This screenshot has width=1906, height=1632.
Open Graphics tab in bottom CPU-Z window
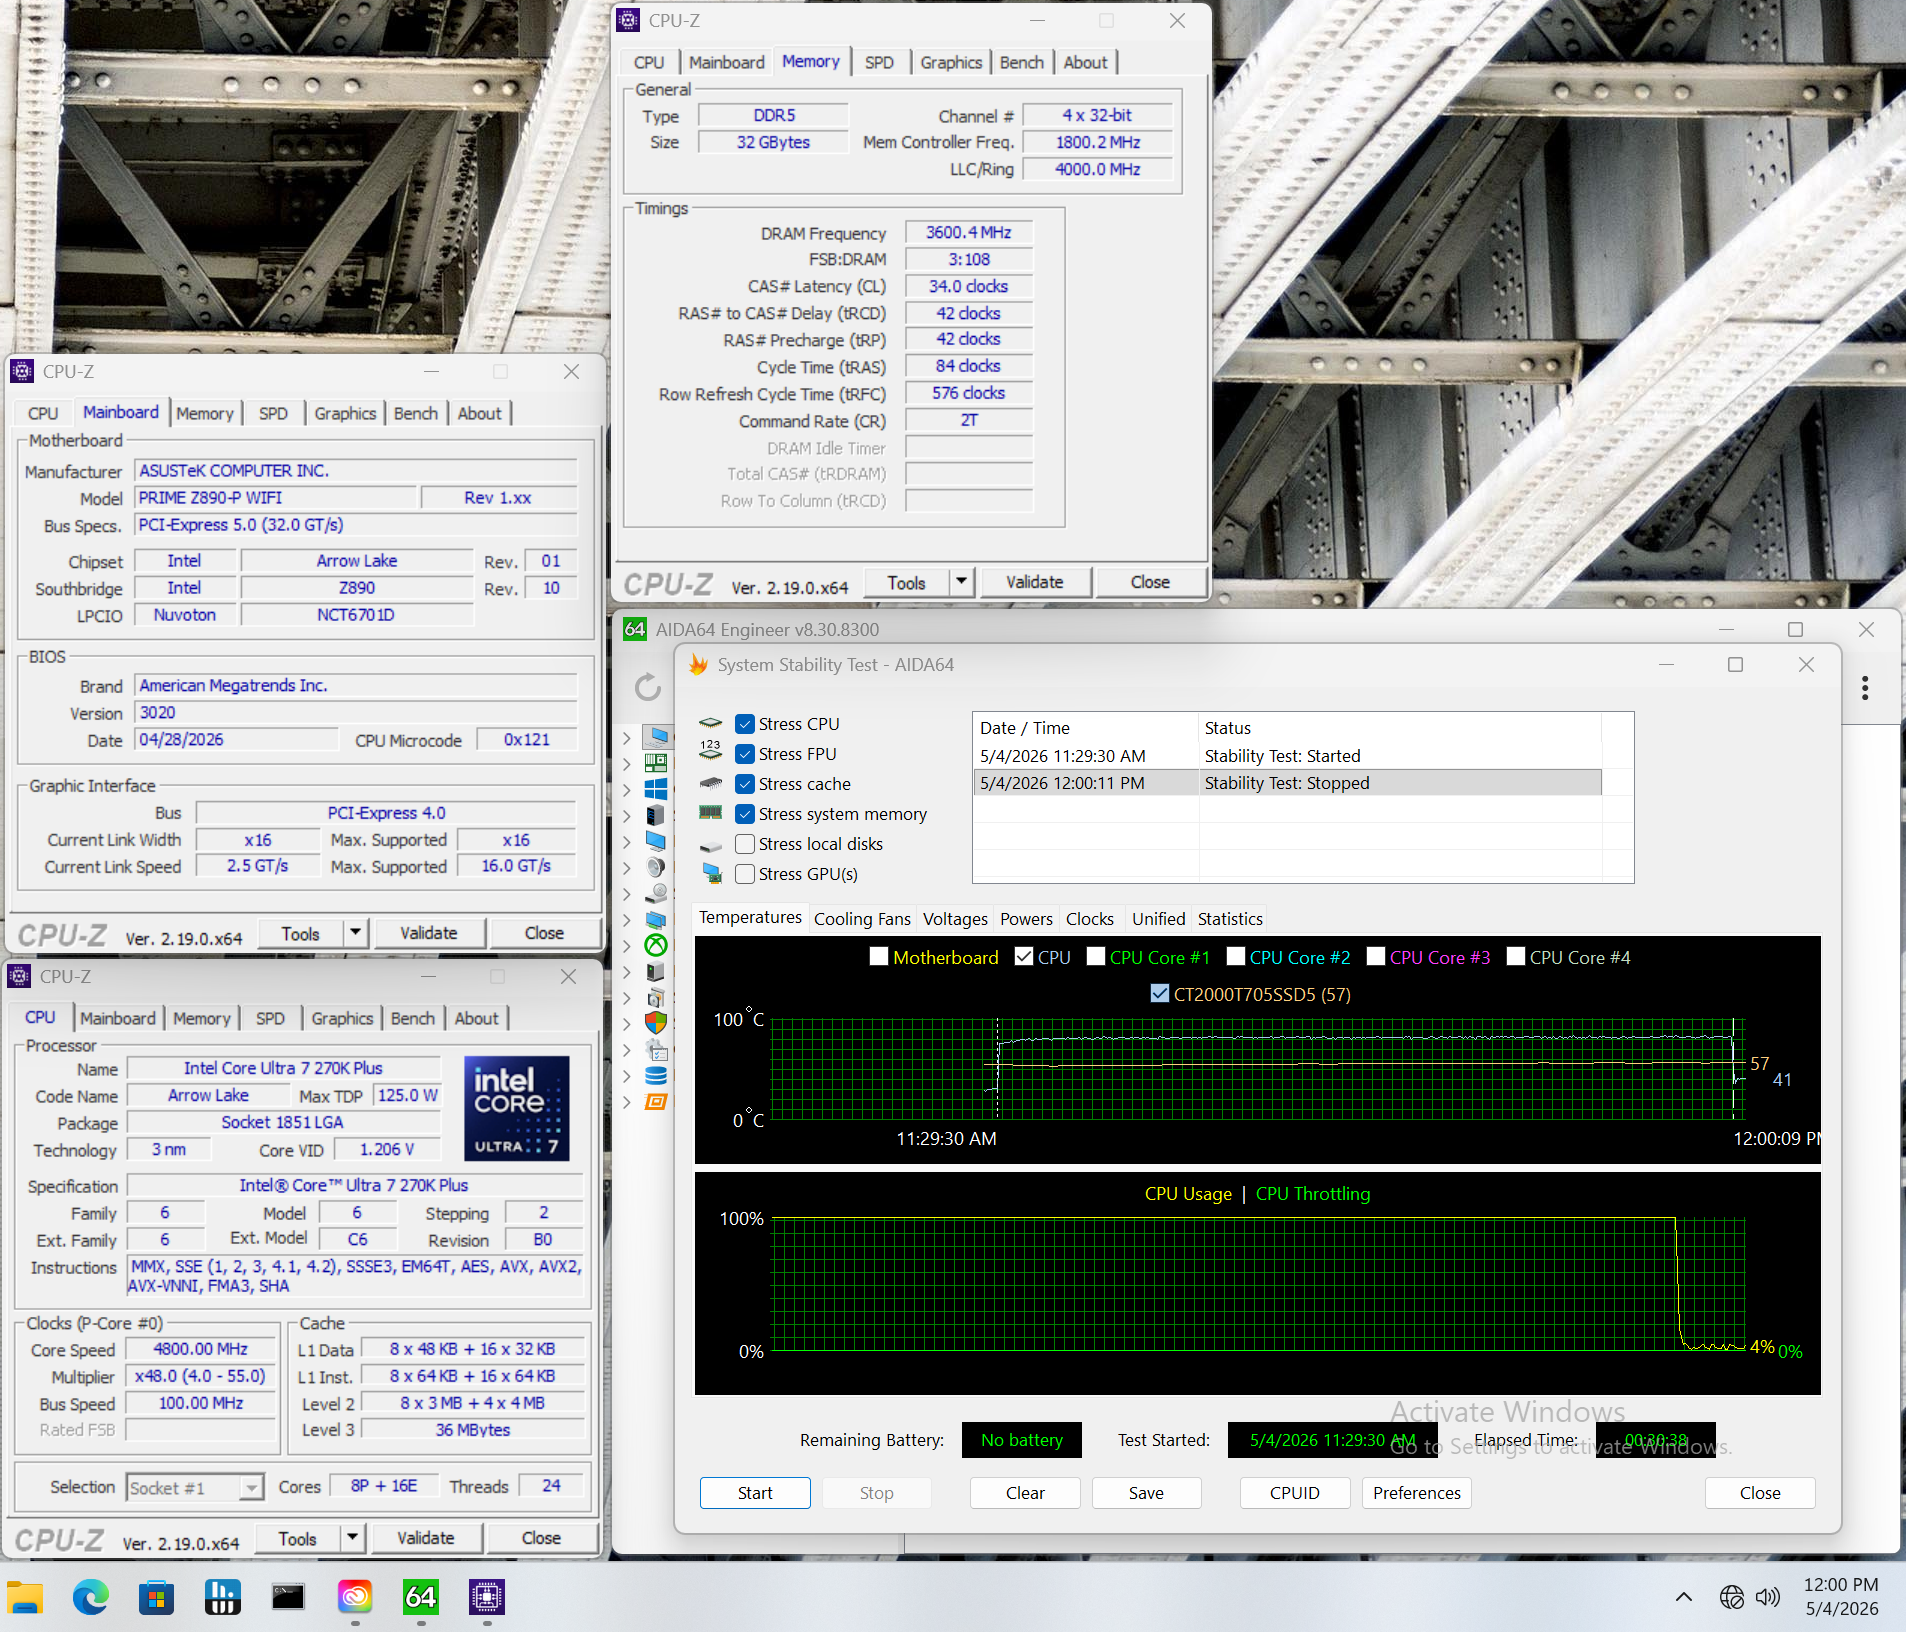click(342, 1018)
